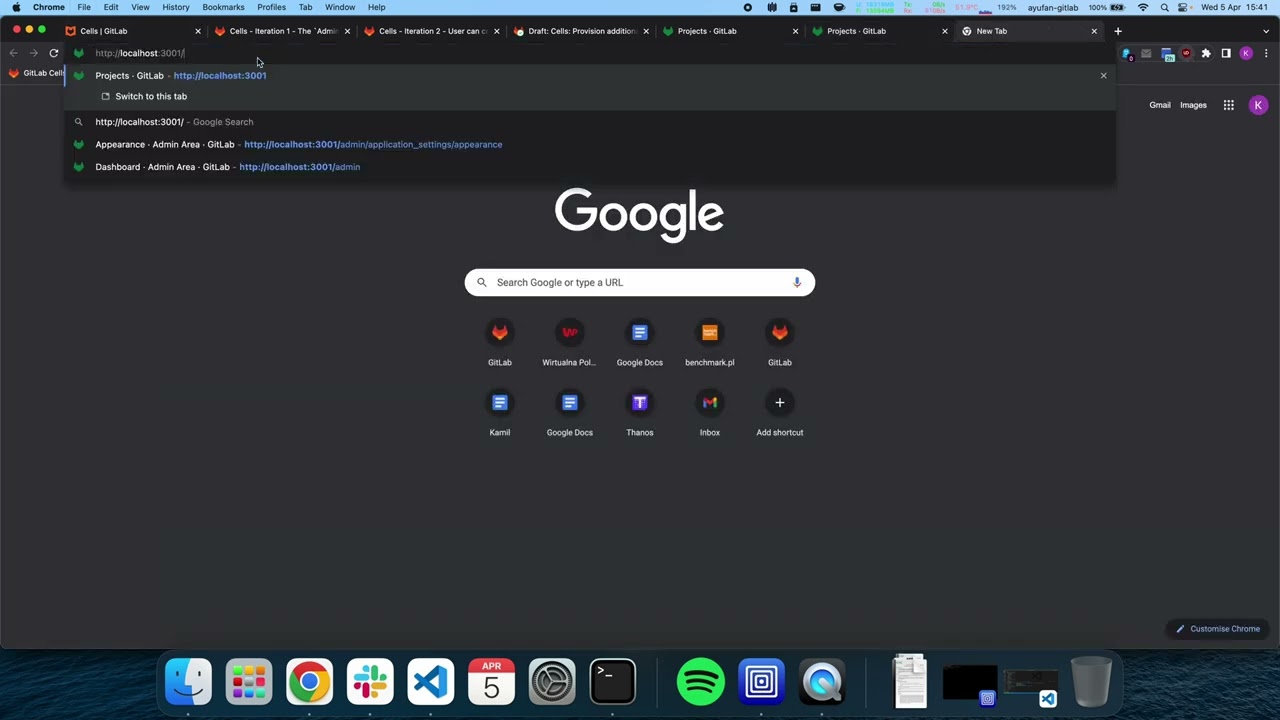Open Spotify from the Dock
This screenshot has height=720, width=1280.
point(700,681)
